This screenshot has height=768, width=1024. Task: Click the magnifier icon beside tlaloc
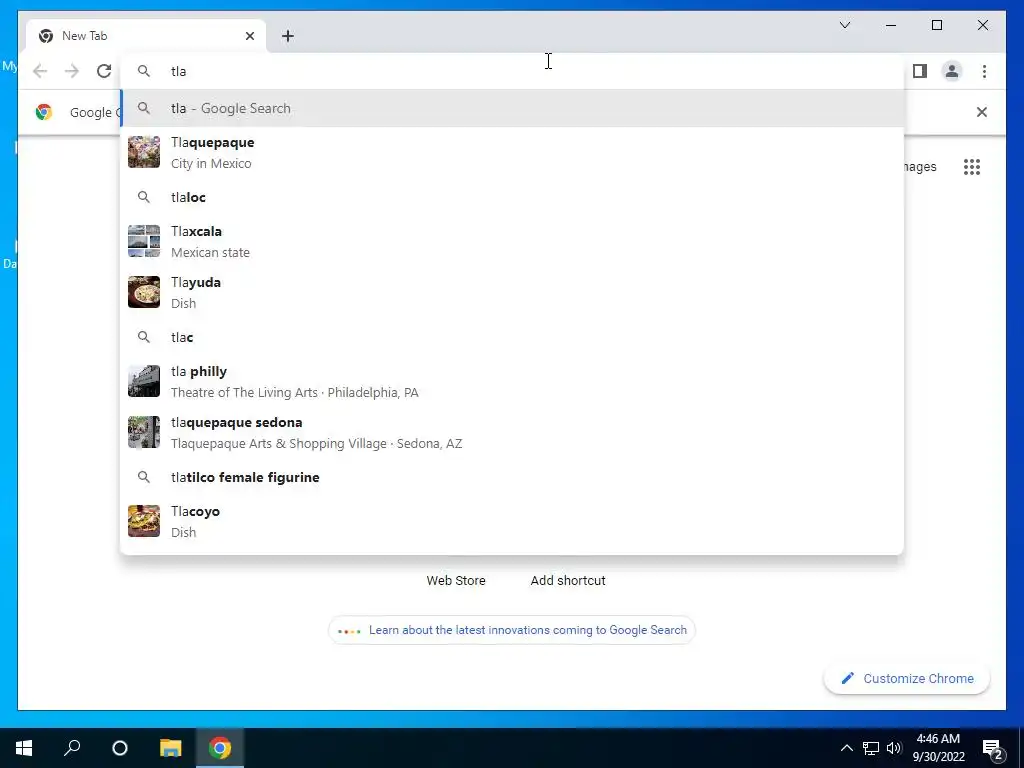(144, 197)
